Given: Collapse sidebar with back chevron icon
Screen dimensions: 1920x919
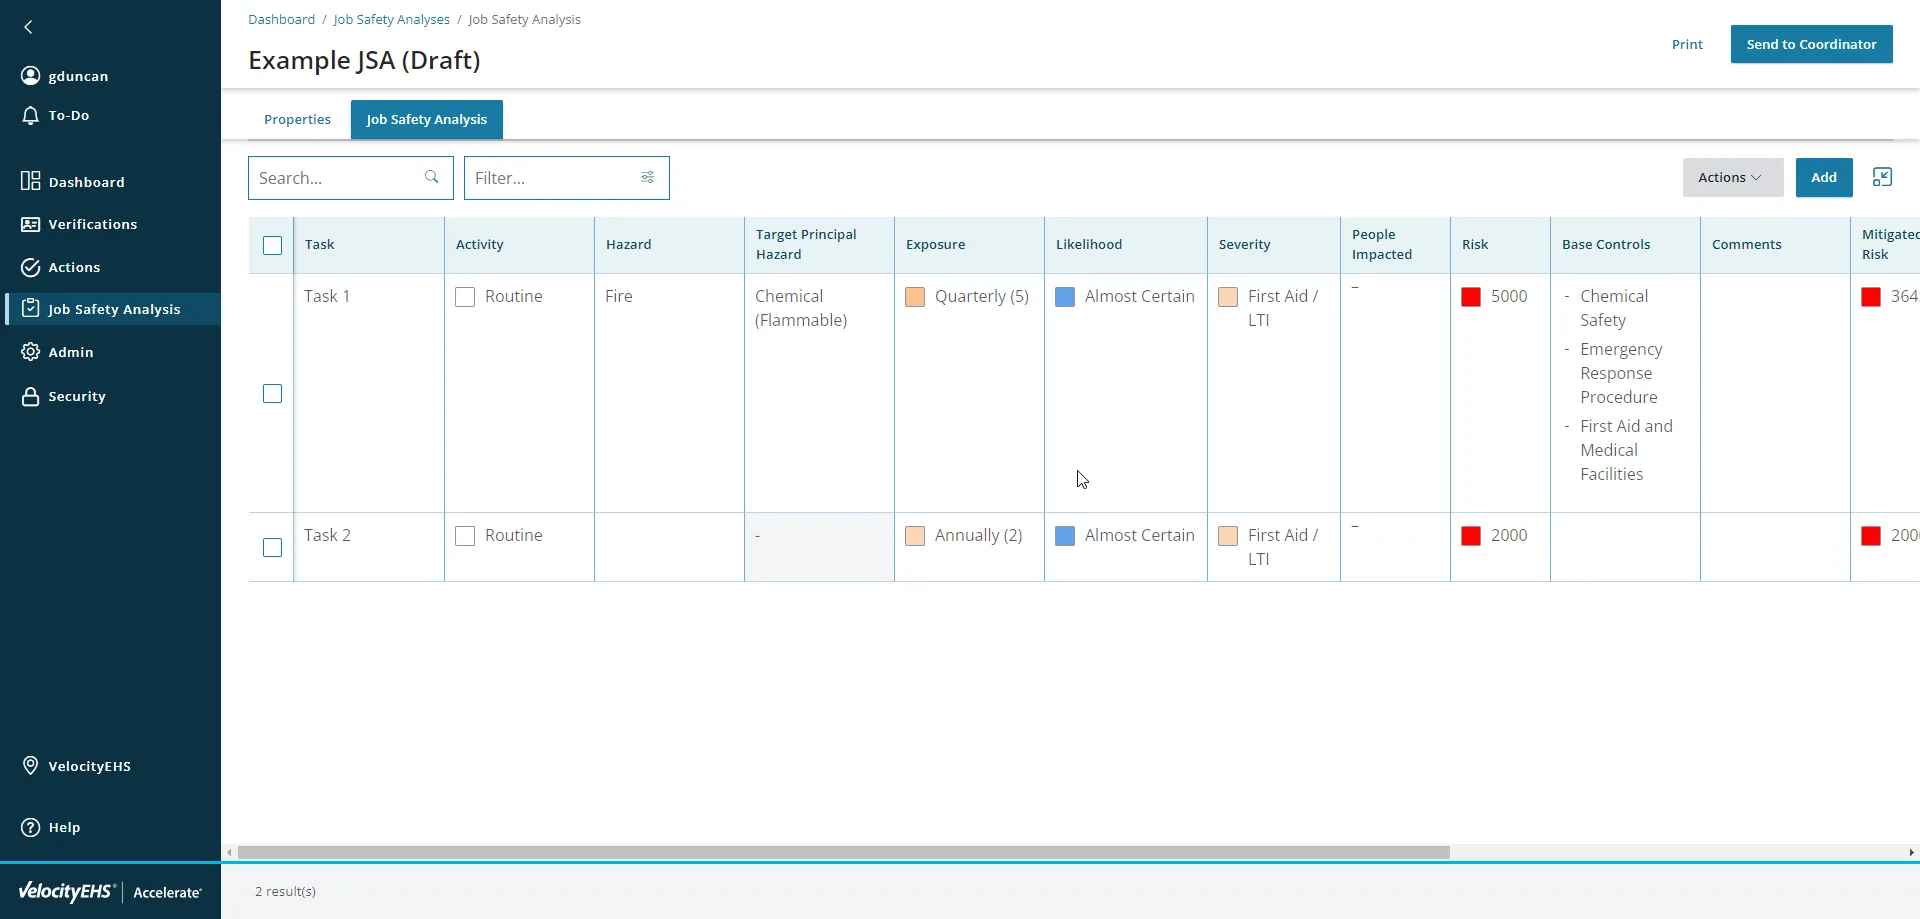Looking at the screenshot, I should tap(28, 28).
